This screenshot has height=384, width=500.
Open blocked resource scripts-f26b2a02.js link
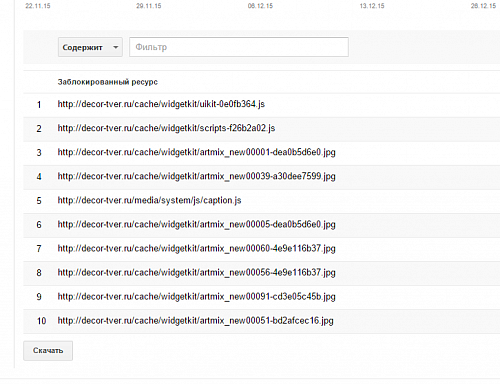(x=166, y=128)
